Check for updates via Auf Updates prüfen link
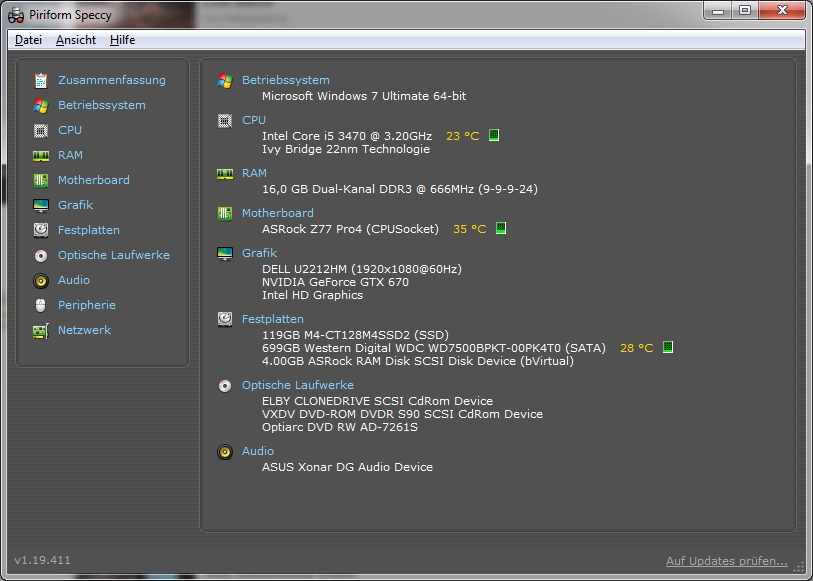Viewport: 813px width, 581px height. 726,561
